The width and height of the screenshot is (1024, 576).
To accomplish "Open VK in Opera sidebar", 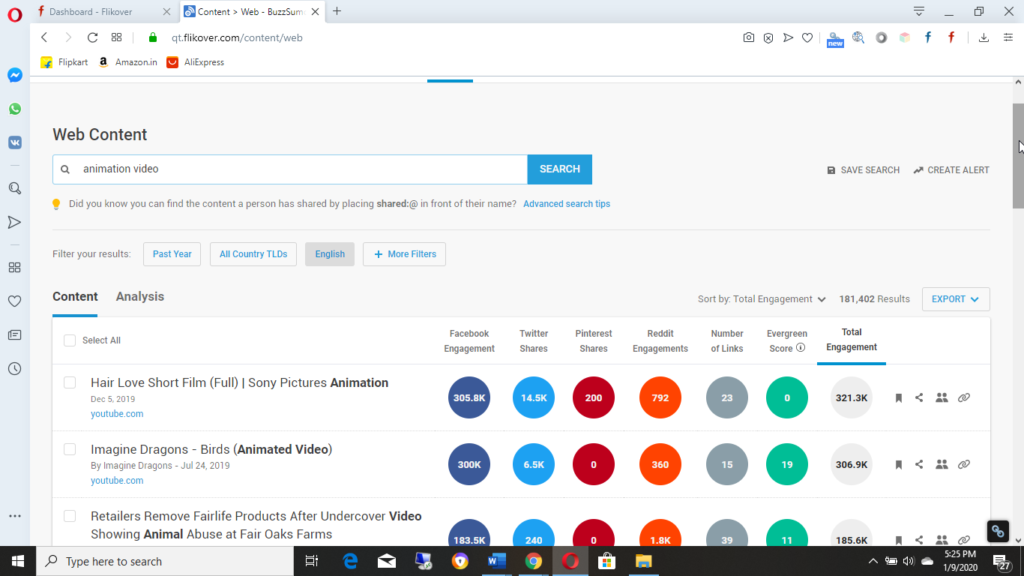I will click(14, 142).
